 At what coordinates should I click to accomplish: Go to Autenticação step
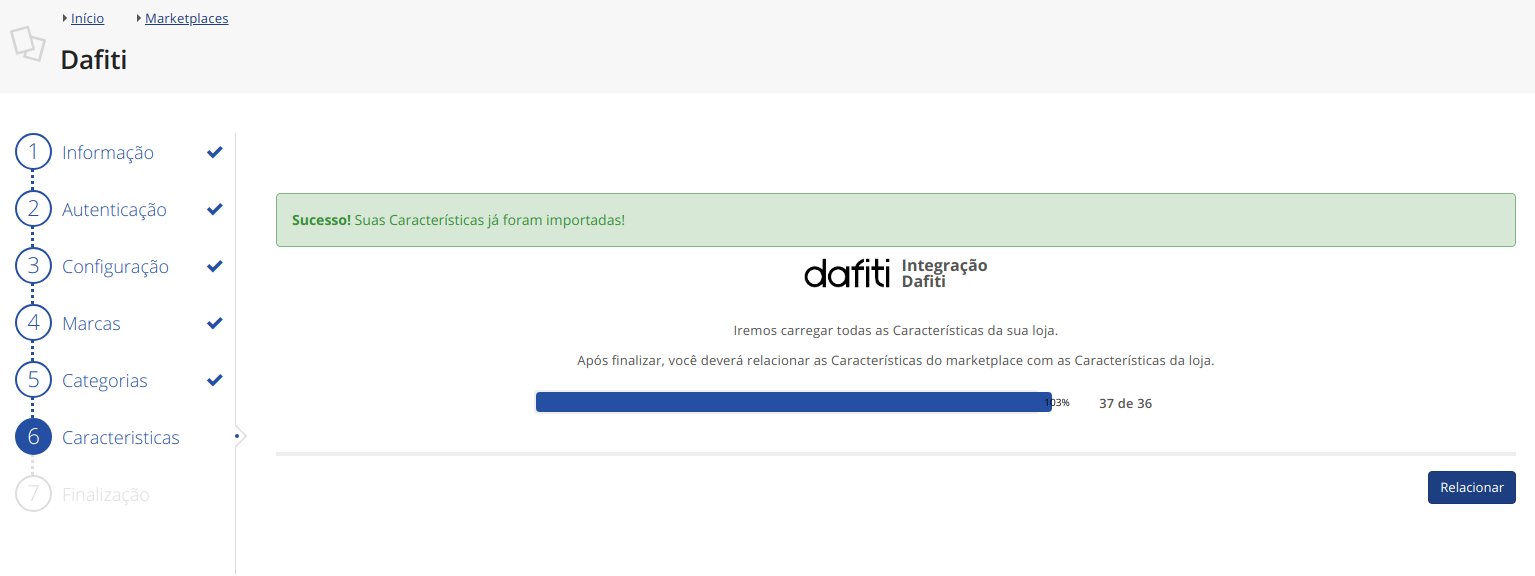click(114, 210)
